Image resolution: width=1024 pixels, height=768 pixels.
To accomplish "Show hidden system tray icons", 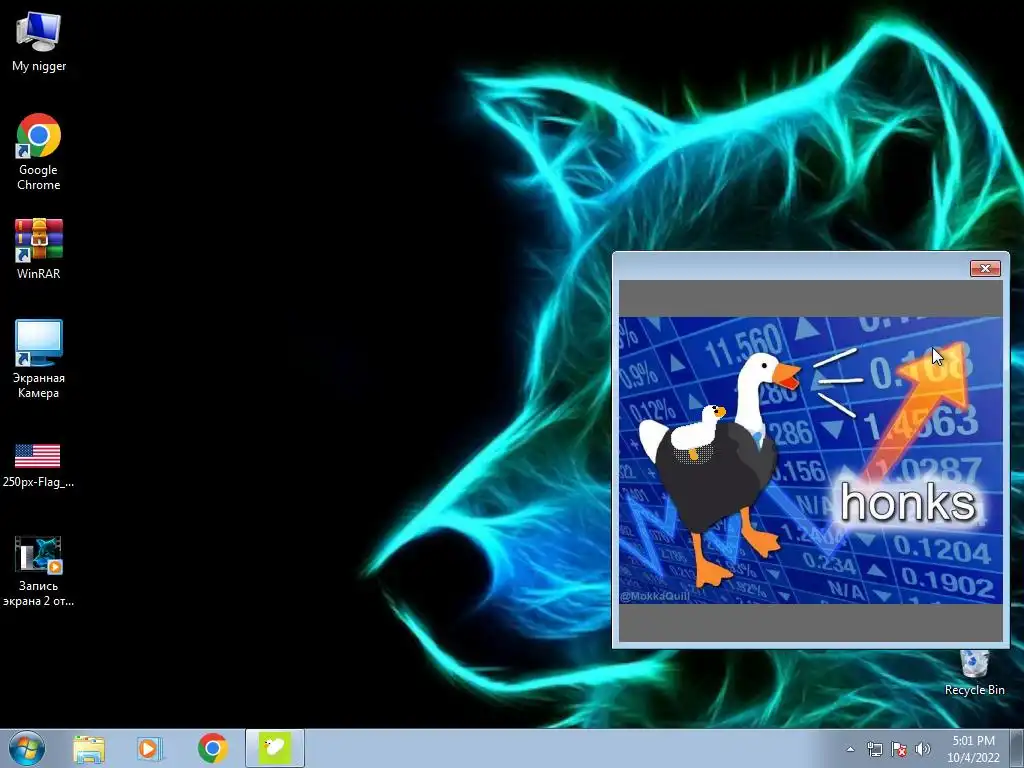I will point(850,750).
